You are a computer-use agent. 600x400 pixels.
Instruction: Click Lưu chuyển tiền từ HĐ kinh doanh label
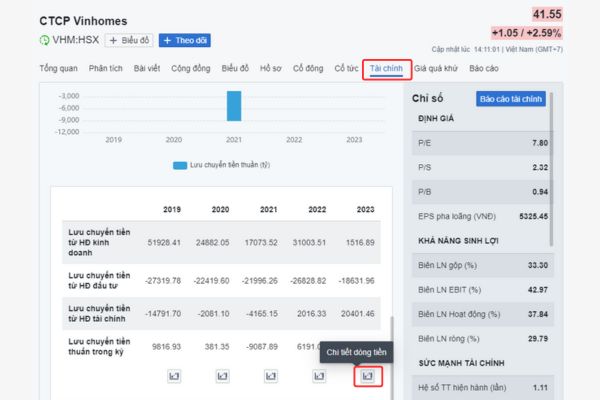point(99,243)
